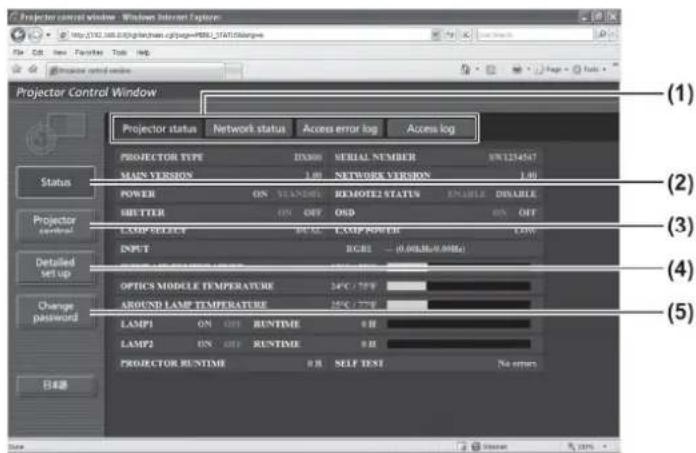Screen dimensions: 696x453
Task: Click the MAIN VERSION label
Action: click(156, 175)
